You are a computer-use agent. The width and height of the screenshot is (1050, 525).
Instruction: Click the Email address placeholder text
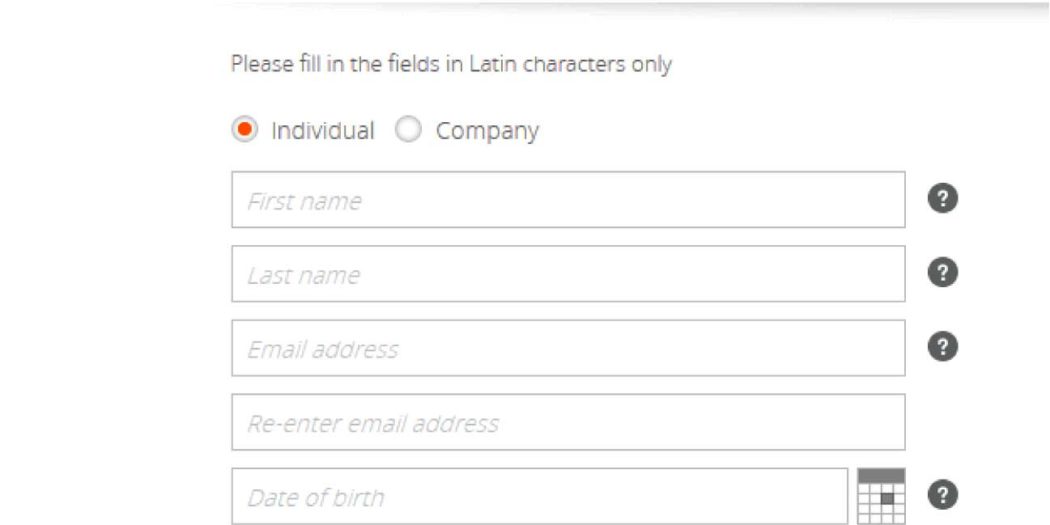[x=322, y=350]
